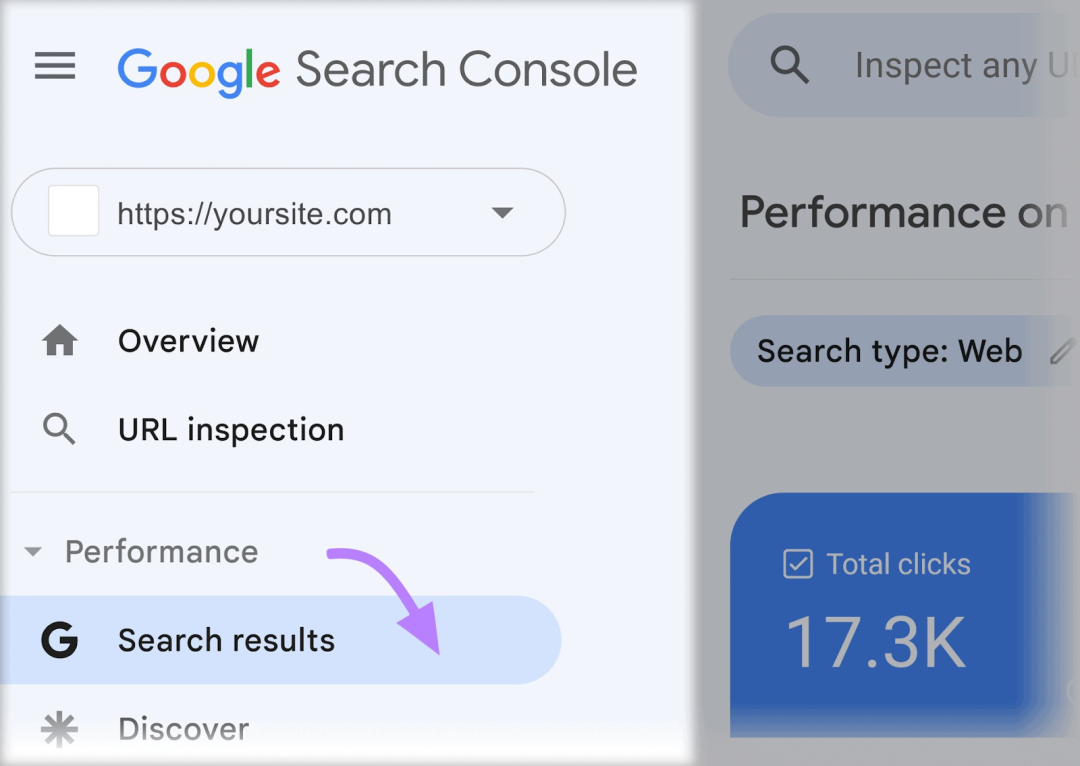Click the asterisk Discover icon

(x=59, y=729)
